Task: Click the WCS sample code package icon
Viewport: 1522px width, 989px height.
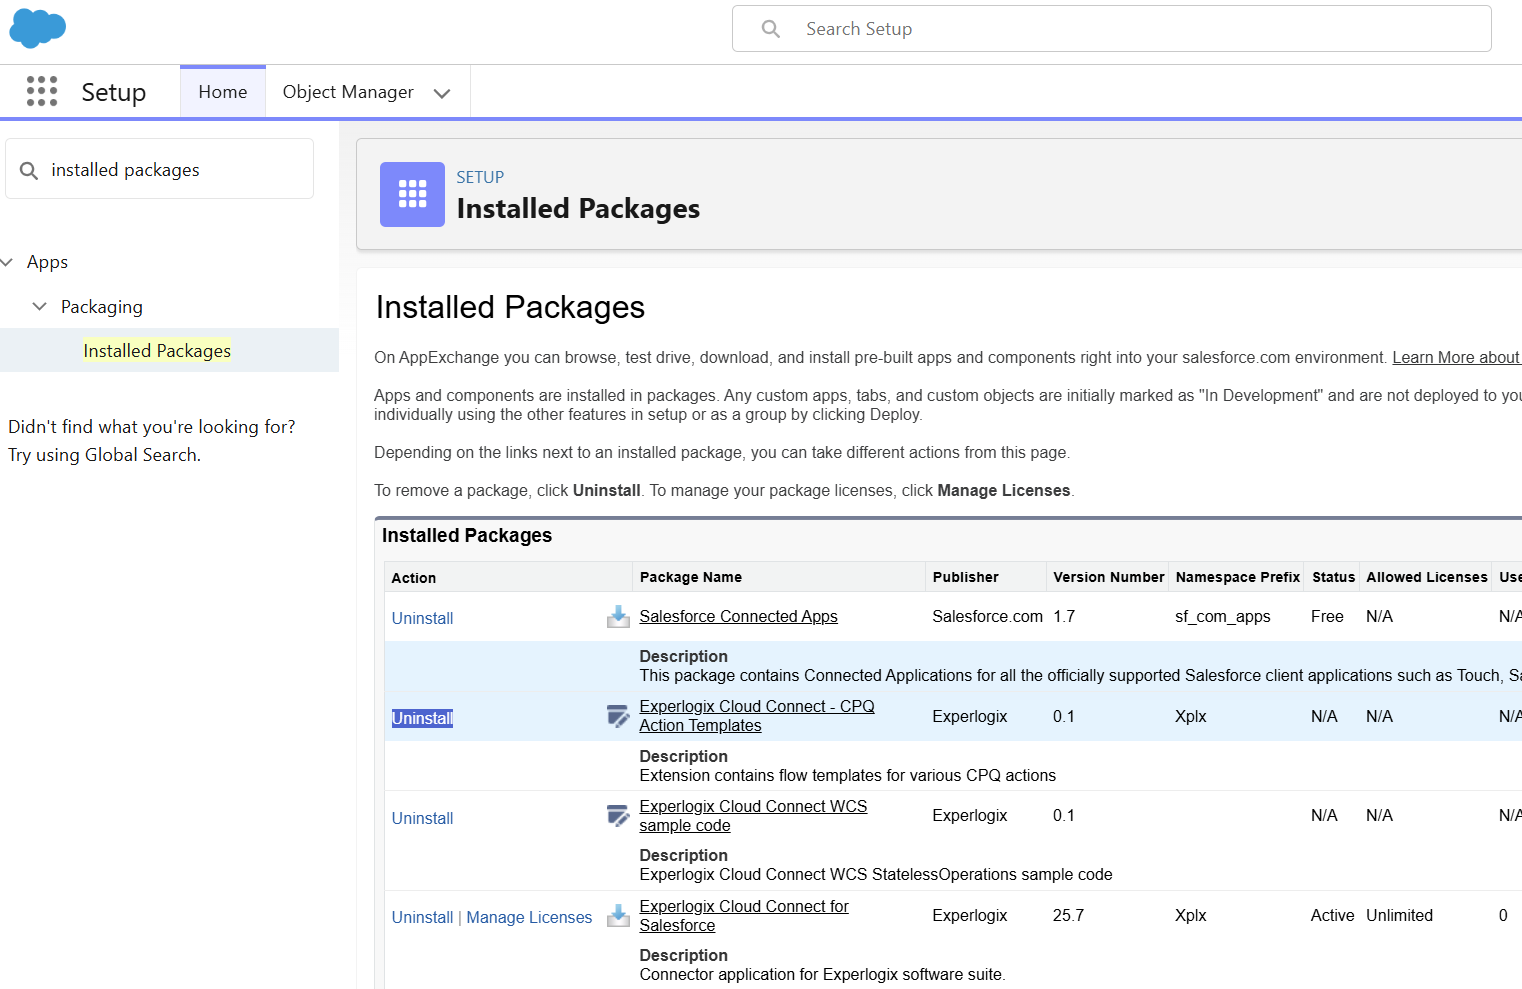Action: click(618, 816)
